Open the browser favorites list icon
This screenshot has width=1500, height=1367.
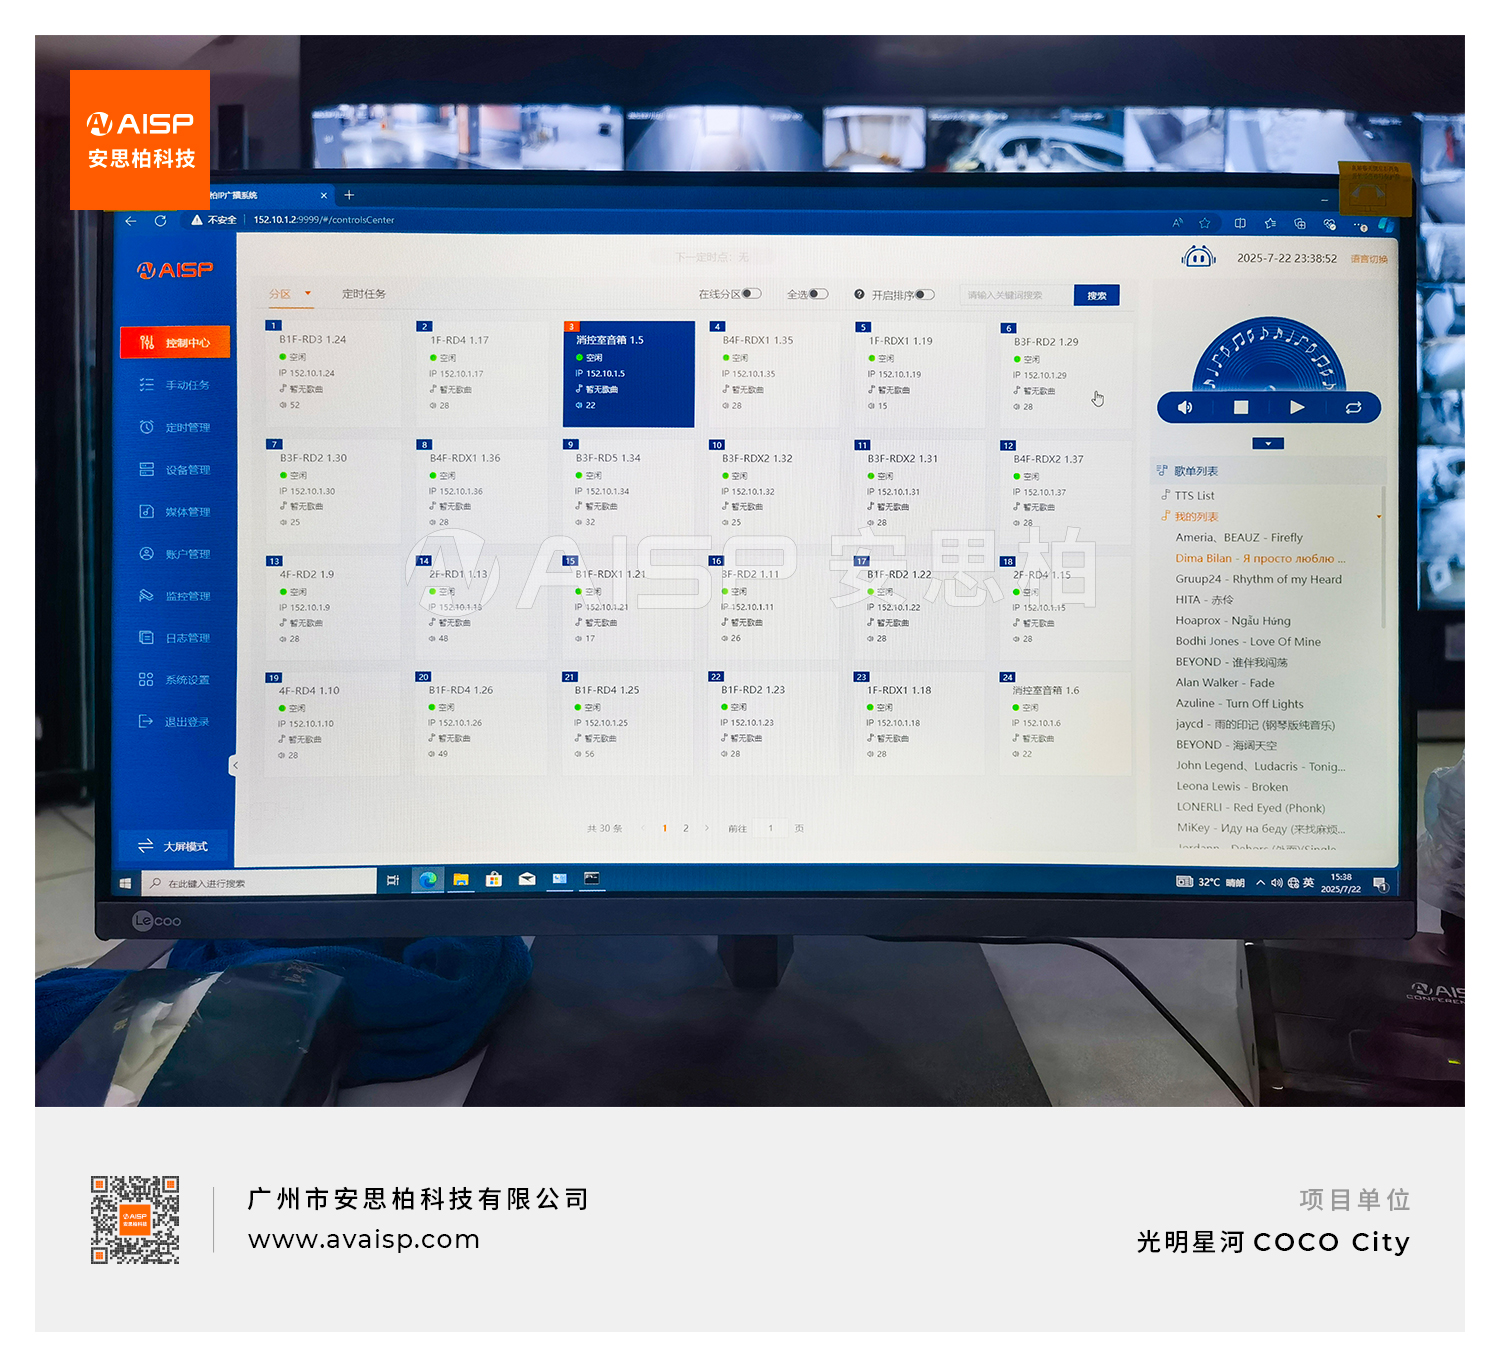tap(1270, 223)
